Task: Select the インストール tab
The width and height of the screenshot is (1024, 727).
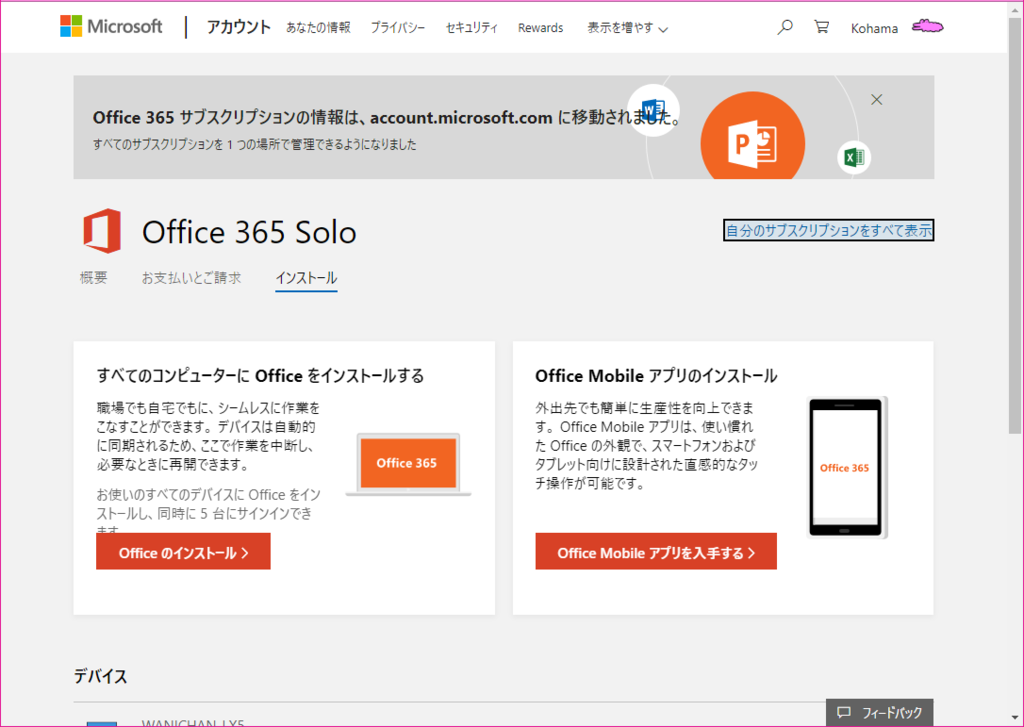Action: (x=306, y=278)
